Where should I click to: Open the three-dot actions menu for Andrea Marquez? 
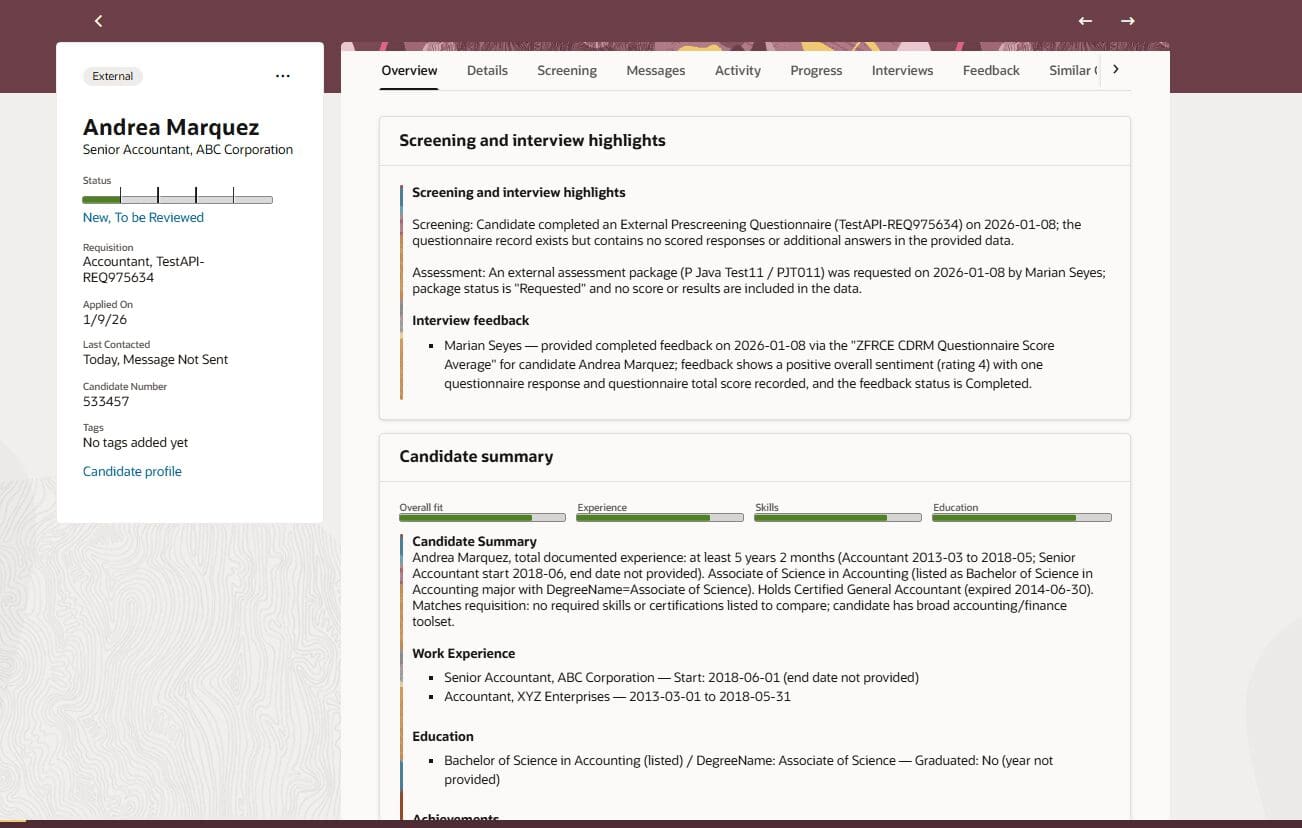(x=283, y=76)
